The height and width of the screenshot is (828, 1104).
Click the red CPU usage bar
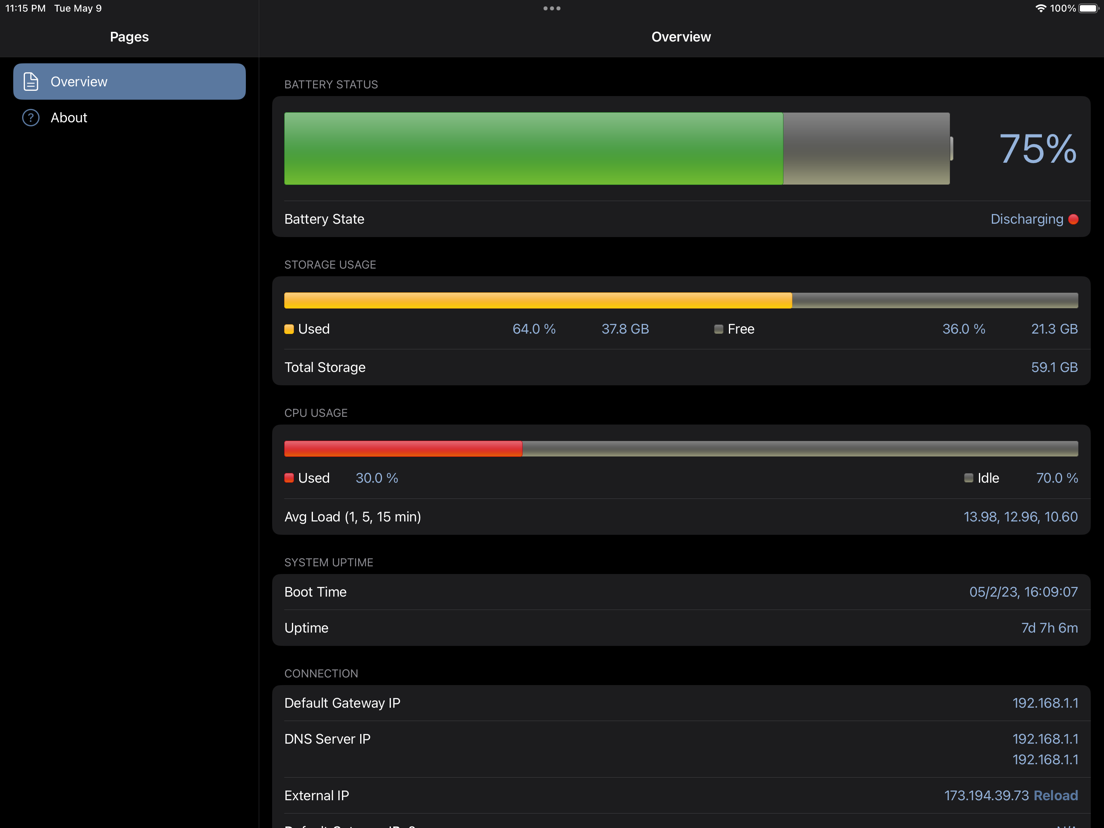[x=403, y=448]
